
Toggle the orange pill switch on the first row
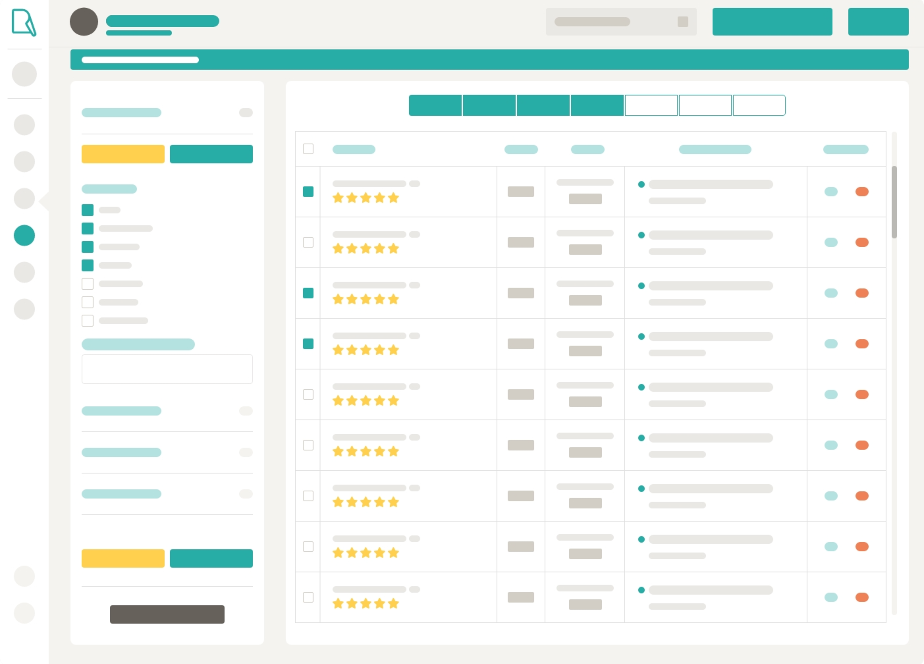click(862, 191)
